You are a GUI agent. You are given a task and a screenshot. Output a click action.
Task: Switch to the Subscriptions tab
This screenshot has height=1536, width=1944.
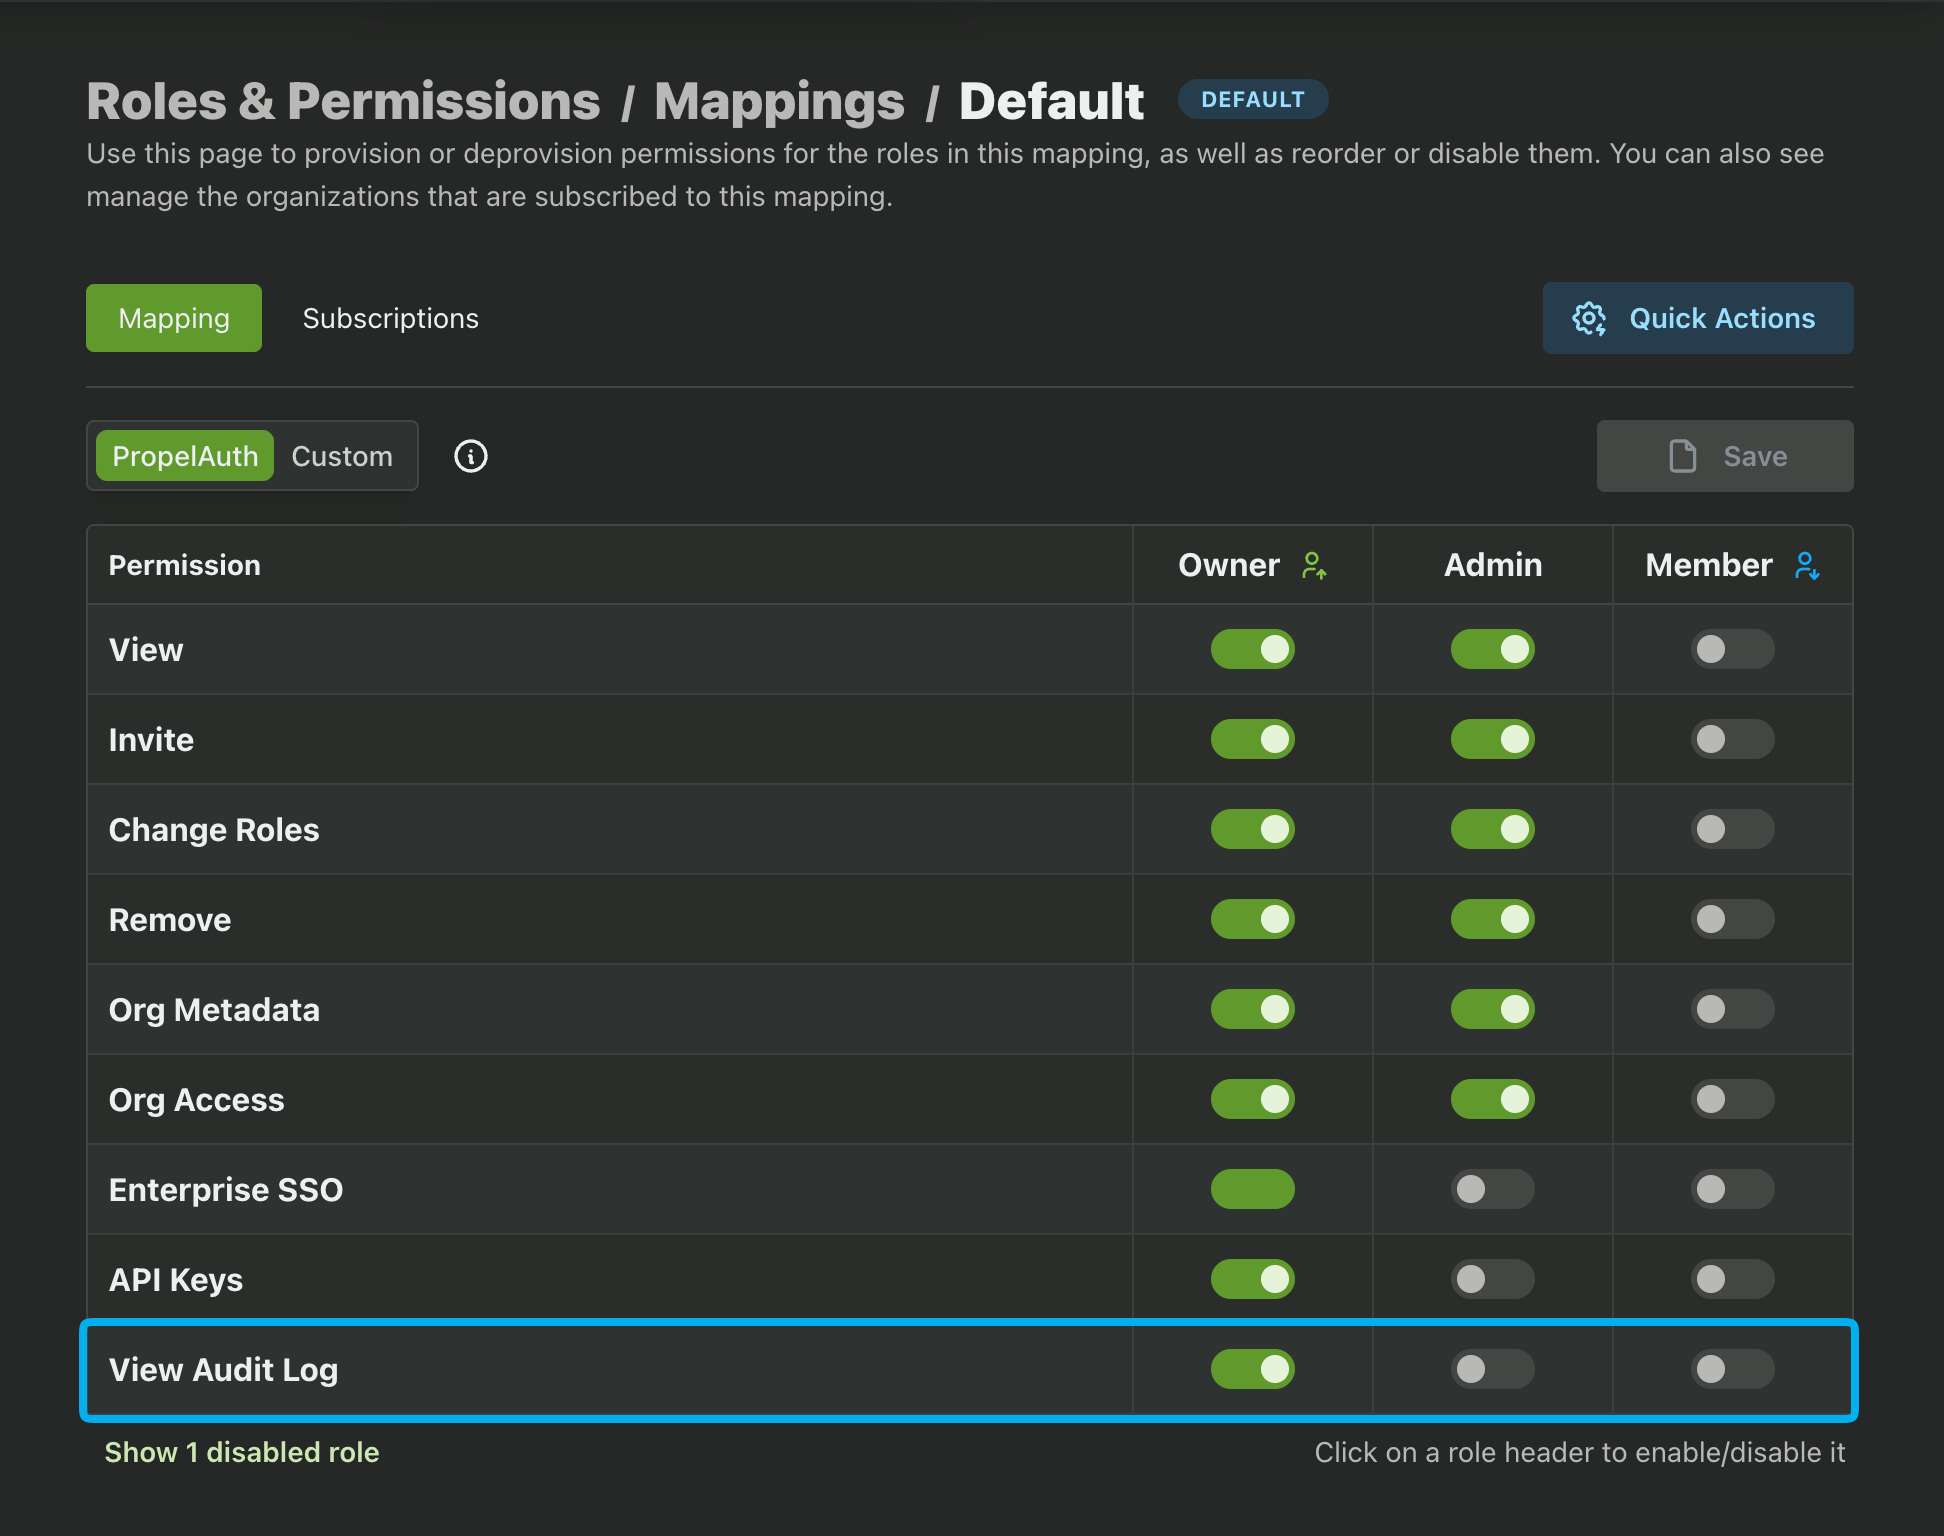click(390, 318)
